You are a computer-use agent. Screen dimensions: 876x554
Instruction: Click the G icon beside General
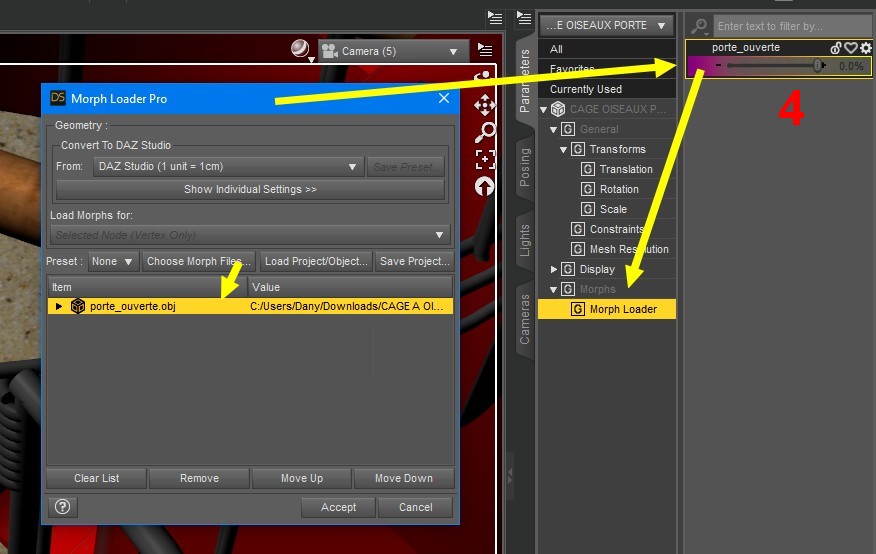[568, 129]
